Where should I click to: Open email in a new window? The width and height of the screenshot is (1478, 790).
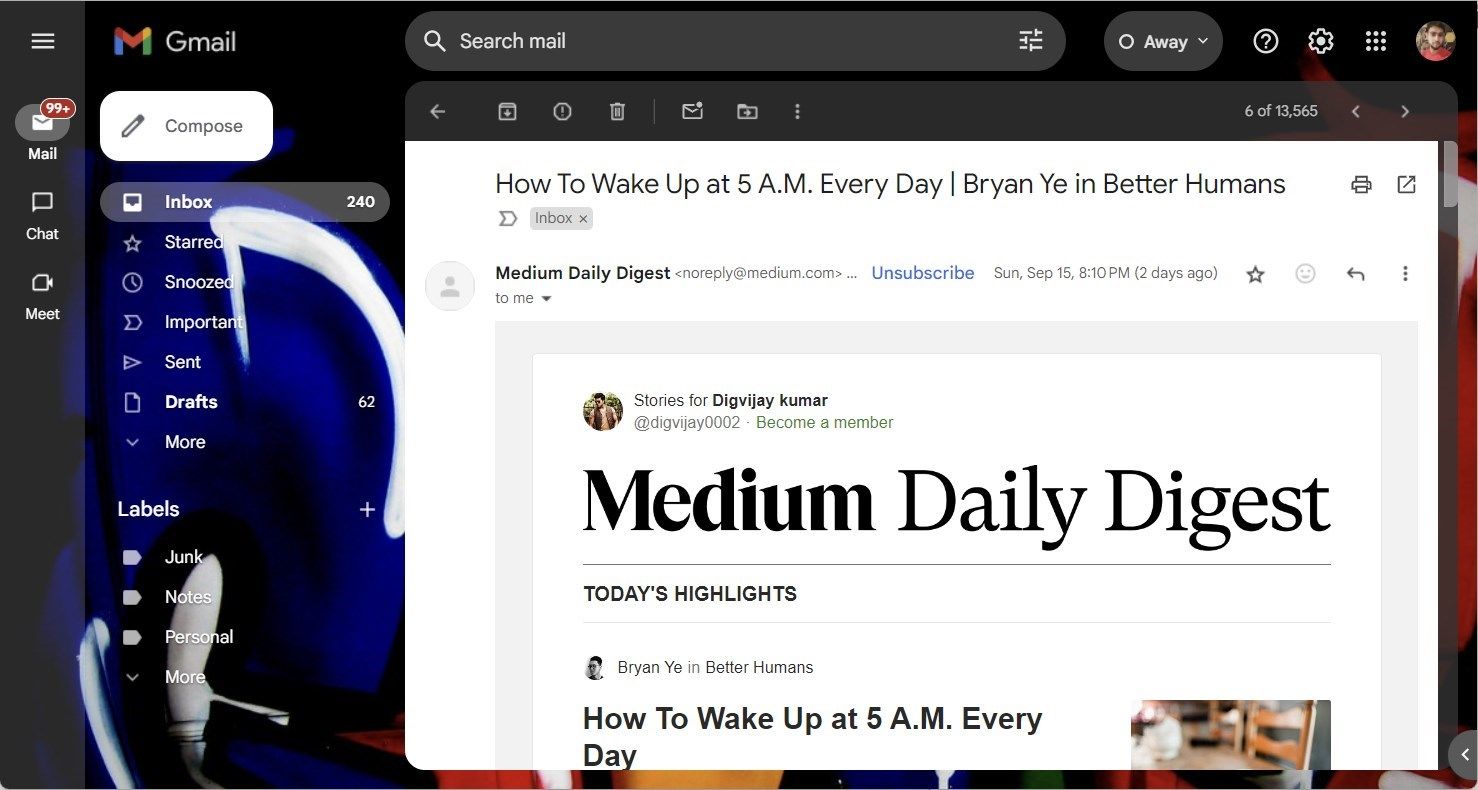pos(1406,184)
